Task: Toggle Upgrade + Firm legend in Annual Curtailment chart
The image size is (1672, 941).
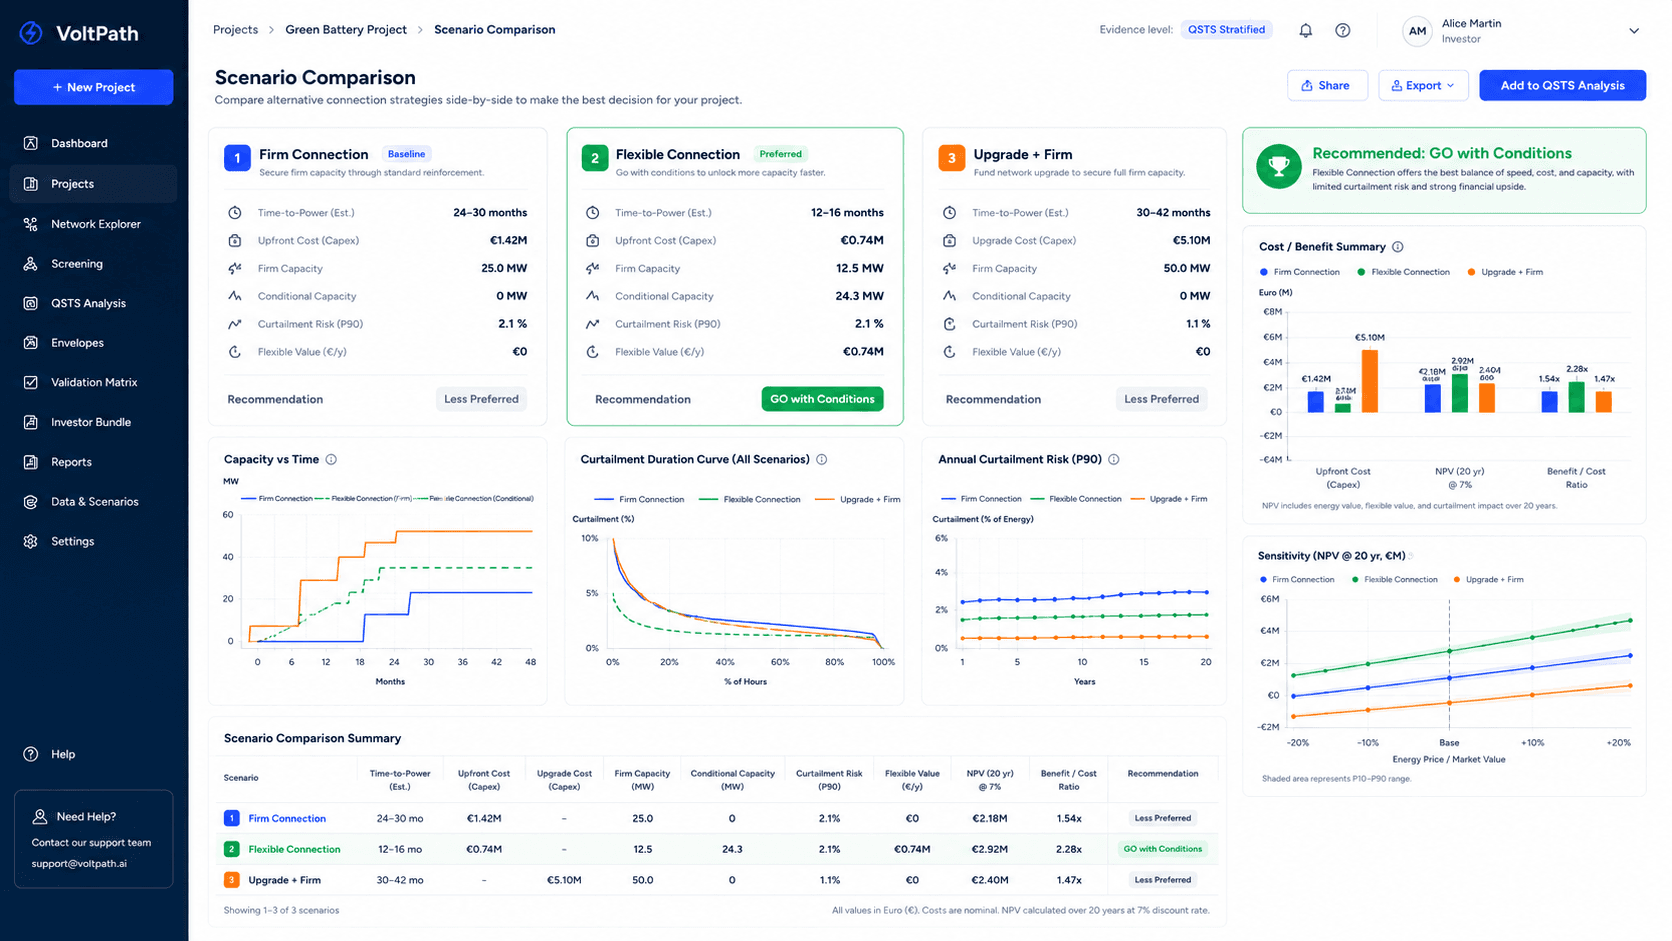Action: point(1168,499)
